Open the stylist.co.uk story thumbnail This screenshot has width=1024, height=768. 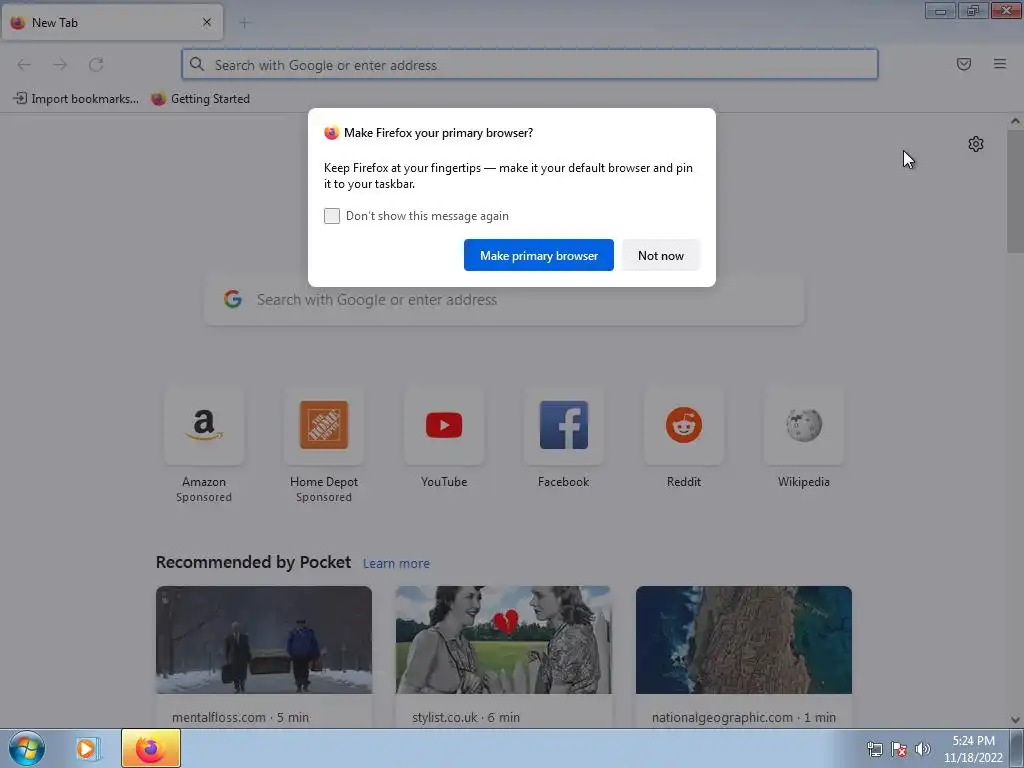click(x=504, y=640)
